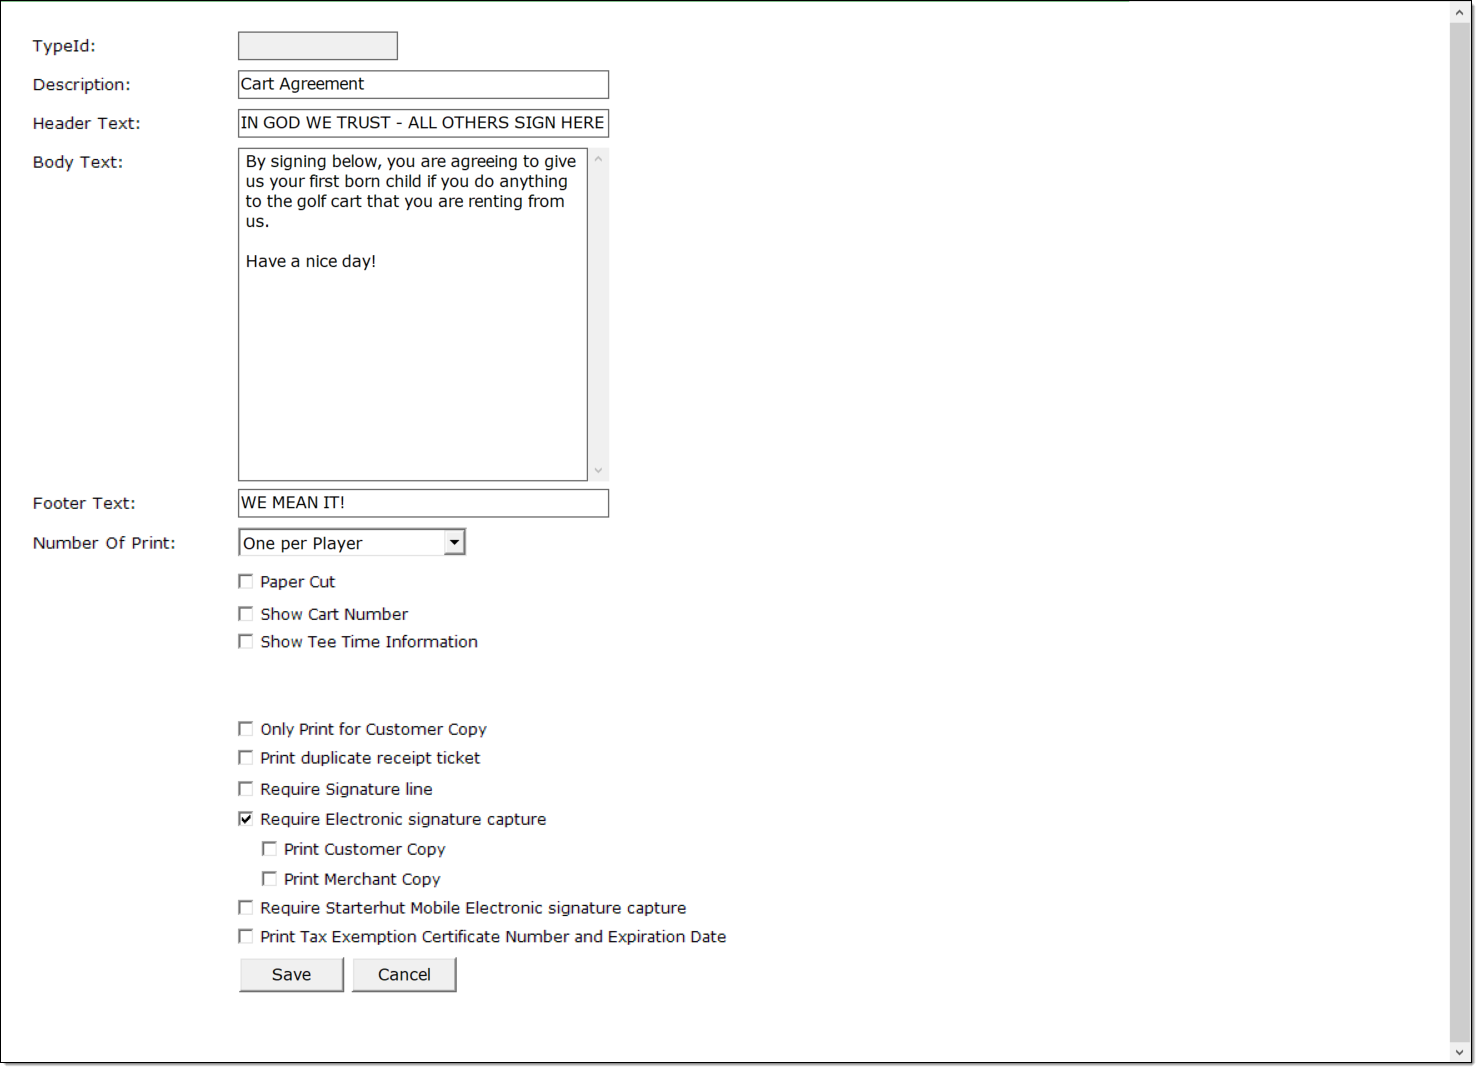Click the Footer Text label
The height and width of the screenshot is (1070, 1479).
[84, 503]
